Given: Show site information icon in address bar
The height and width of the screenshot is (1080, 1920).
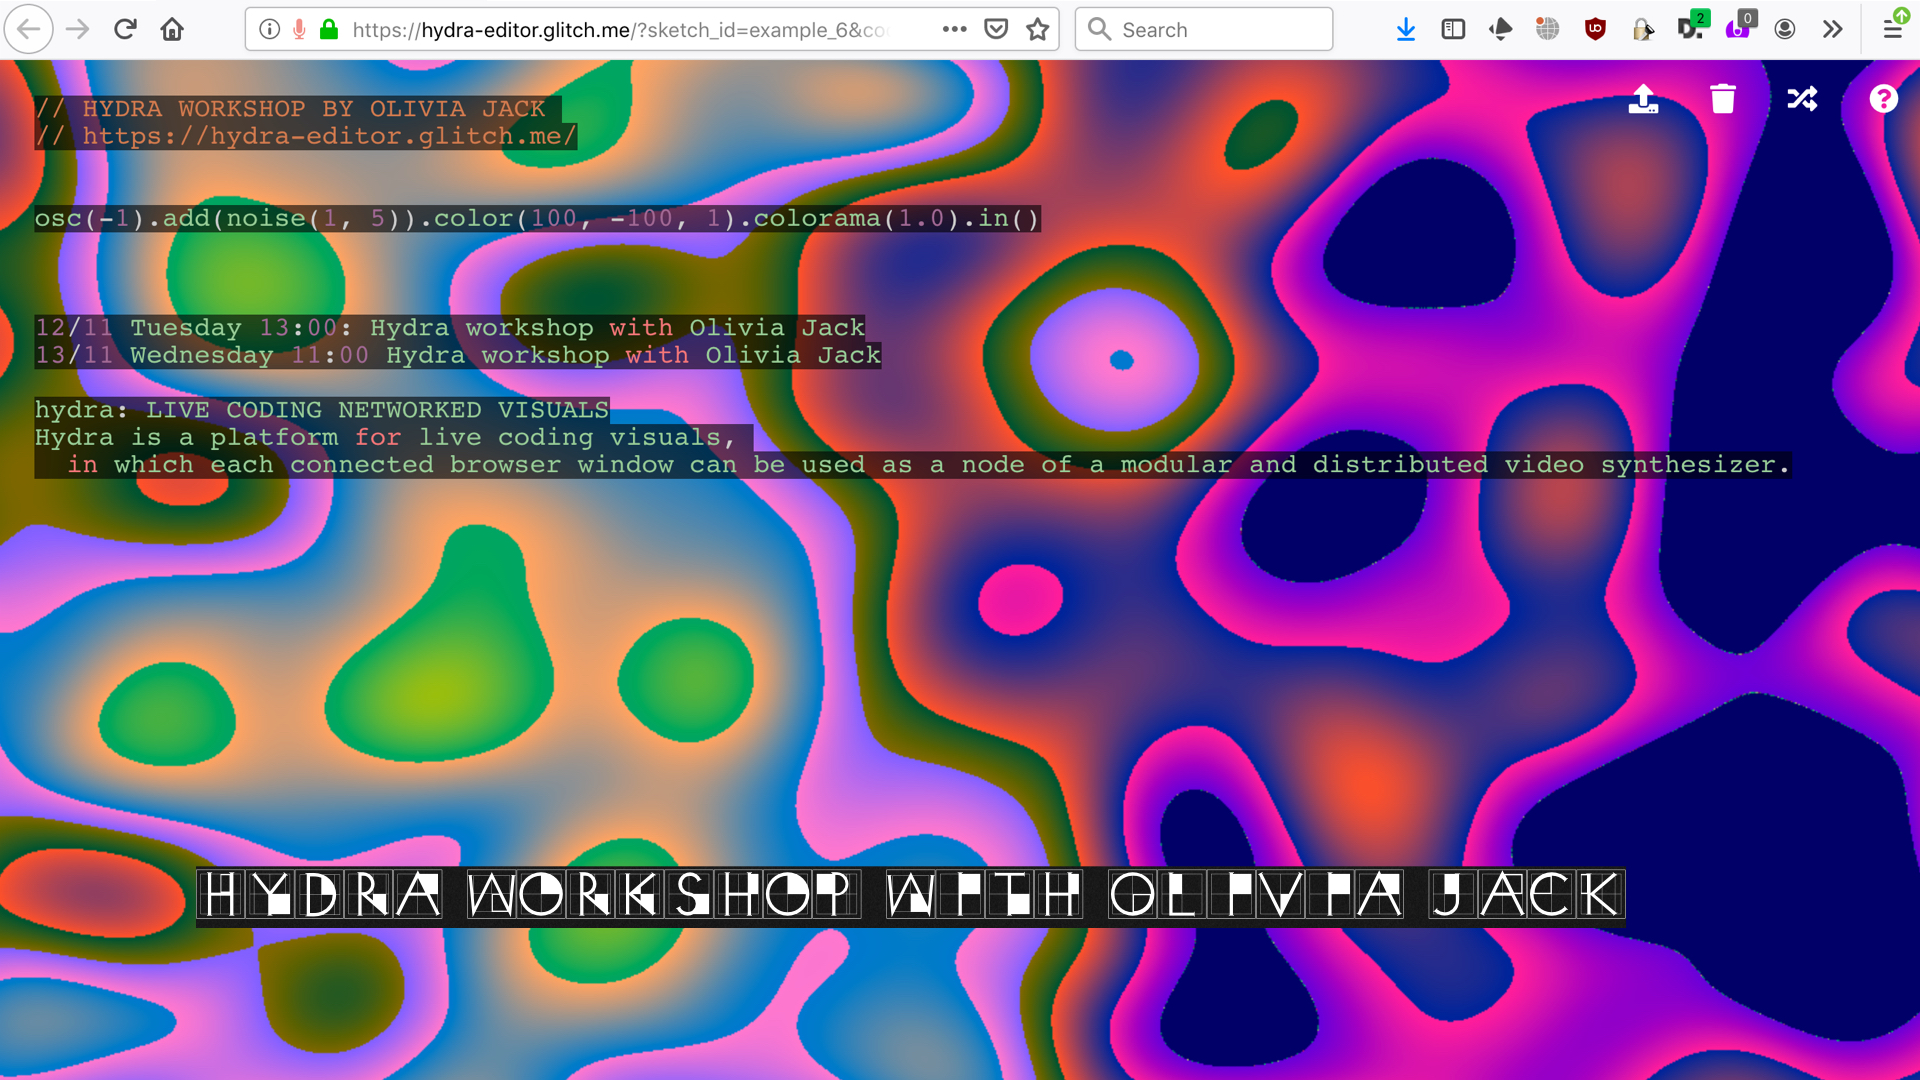Looking at the screenshot, I should [269, 29].
